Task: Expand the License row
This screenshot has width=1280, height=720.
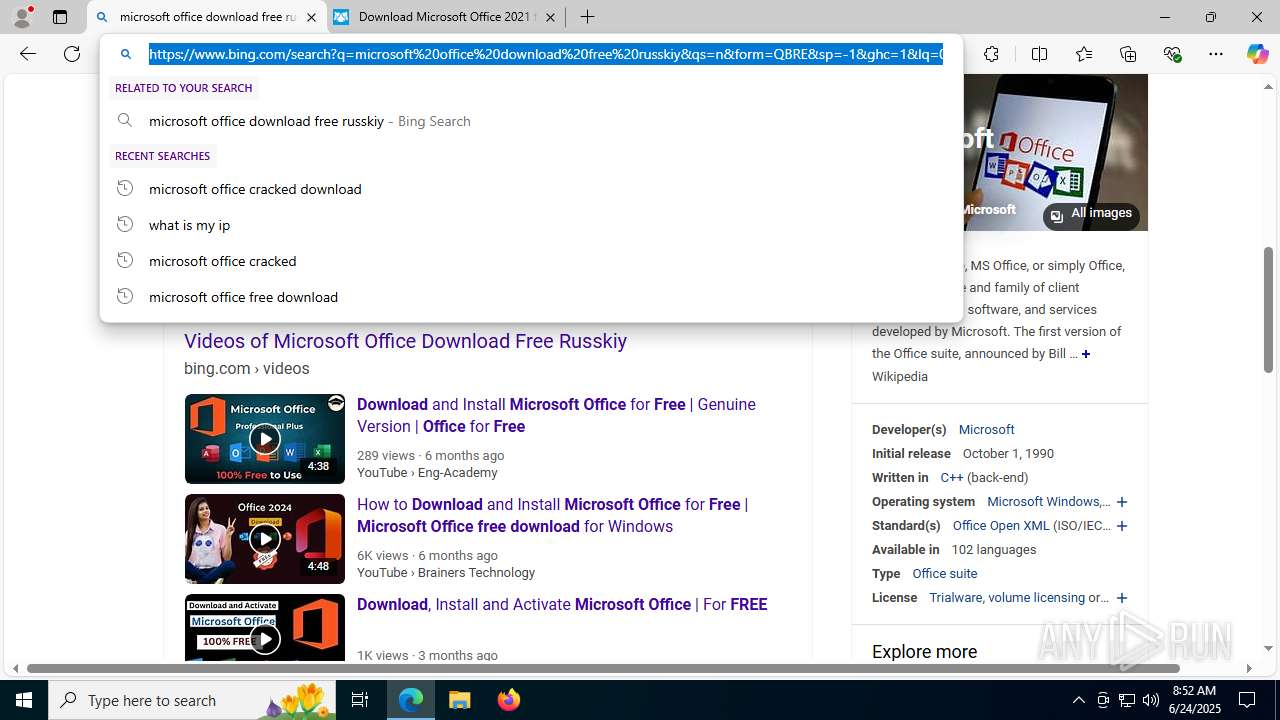Action: [1122, 598]
